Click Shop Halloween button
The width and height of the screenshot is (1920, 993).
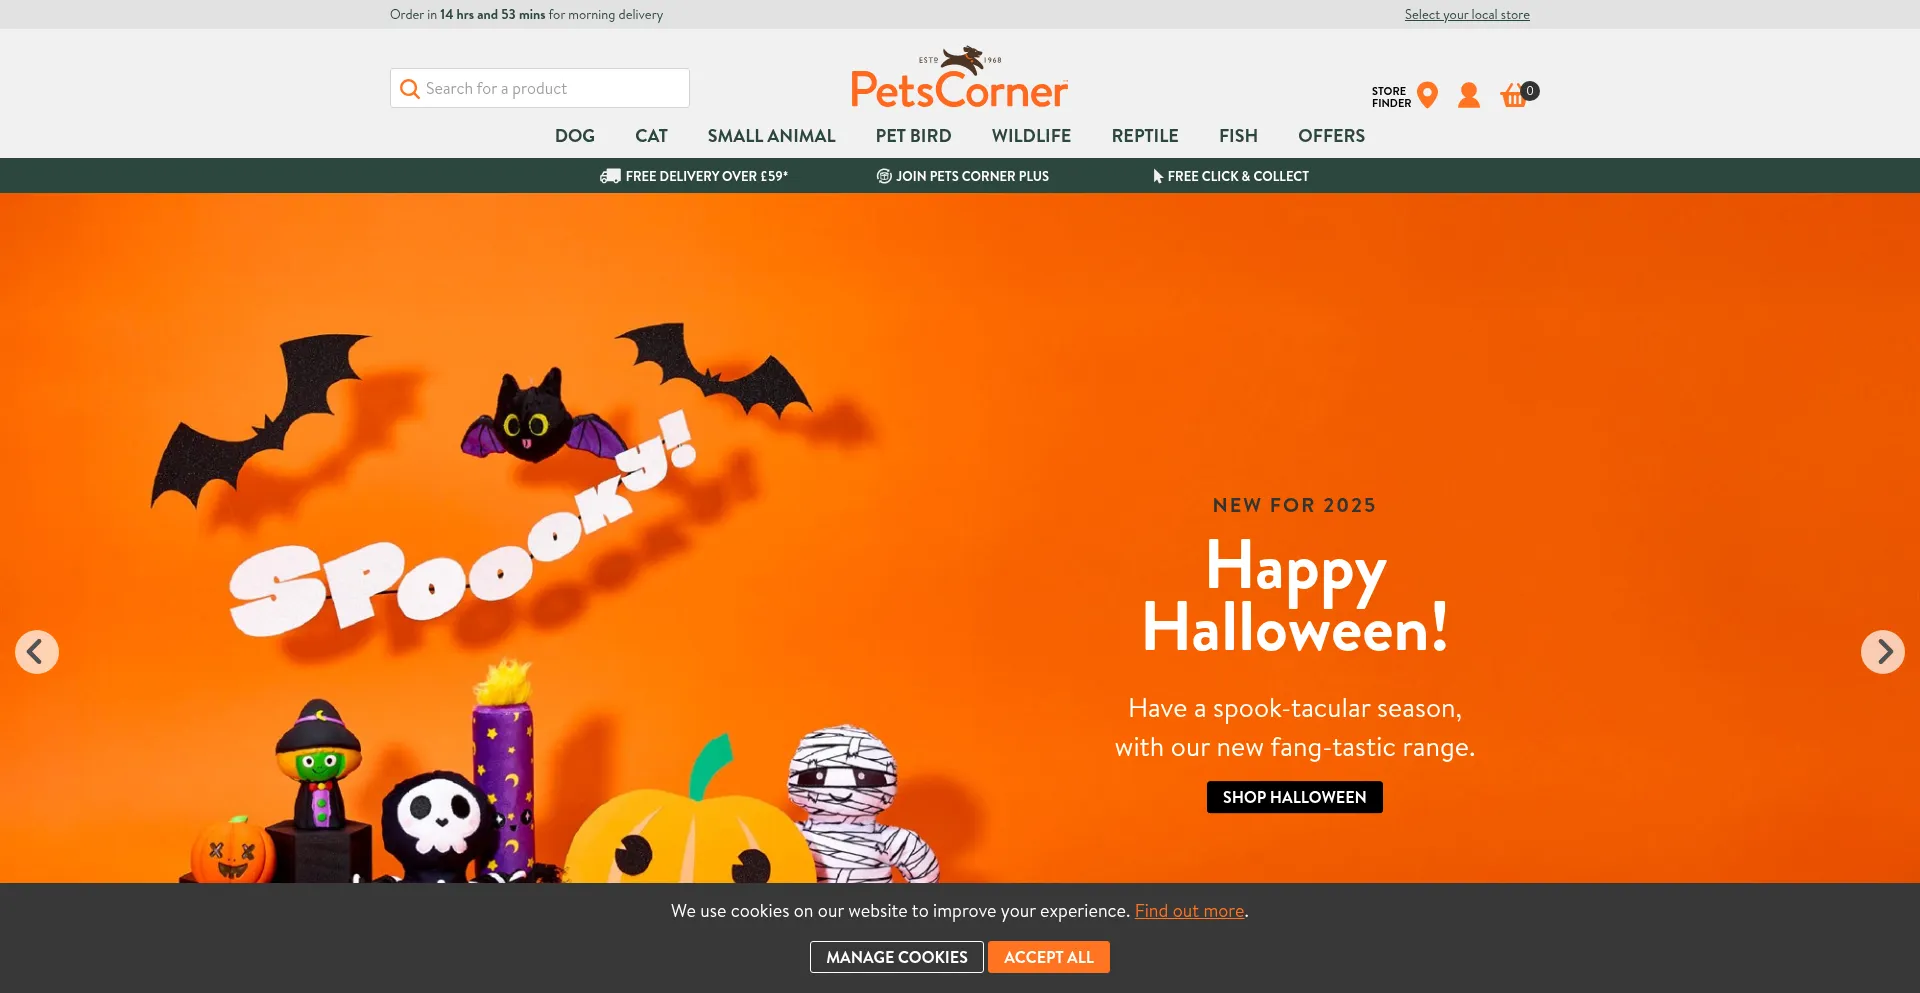pos(1295,797)
